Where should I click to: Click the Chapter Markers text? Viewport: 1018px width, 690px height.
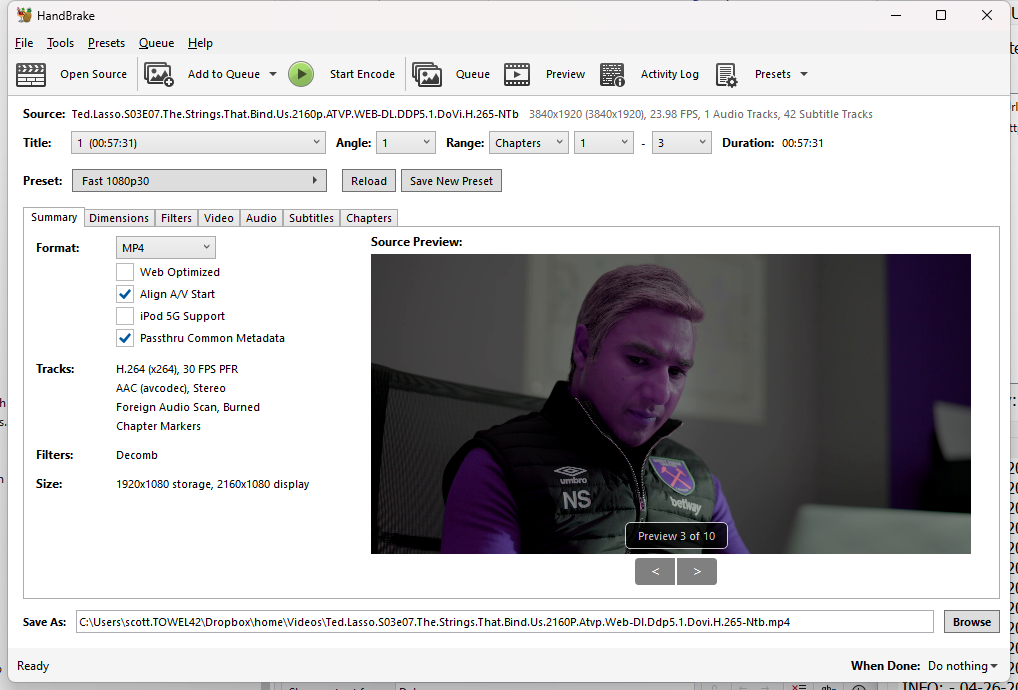point(158,426)
